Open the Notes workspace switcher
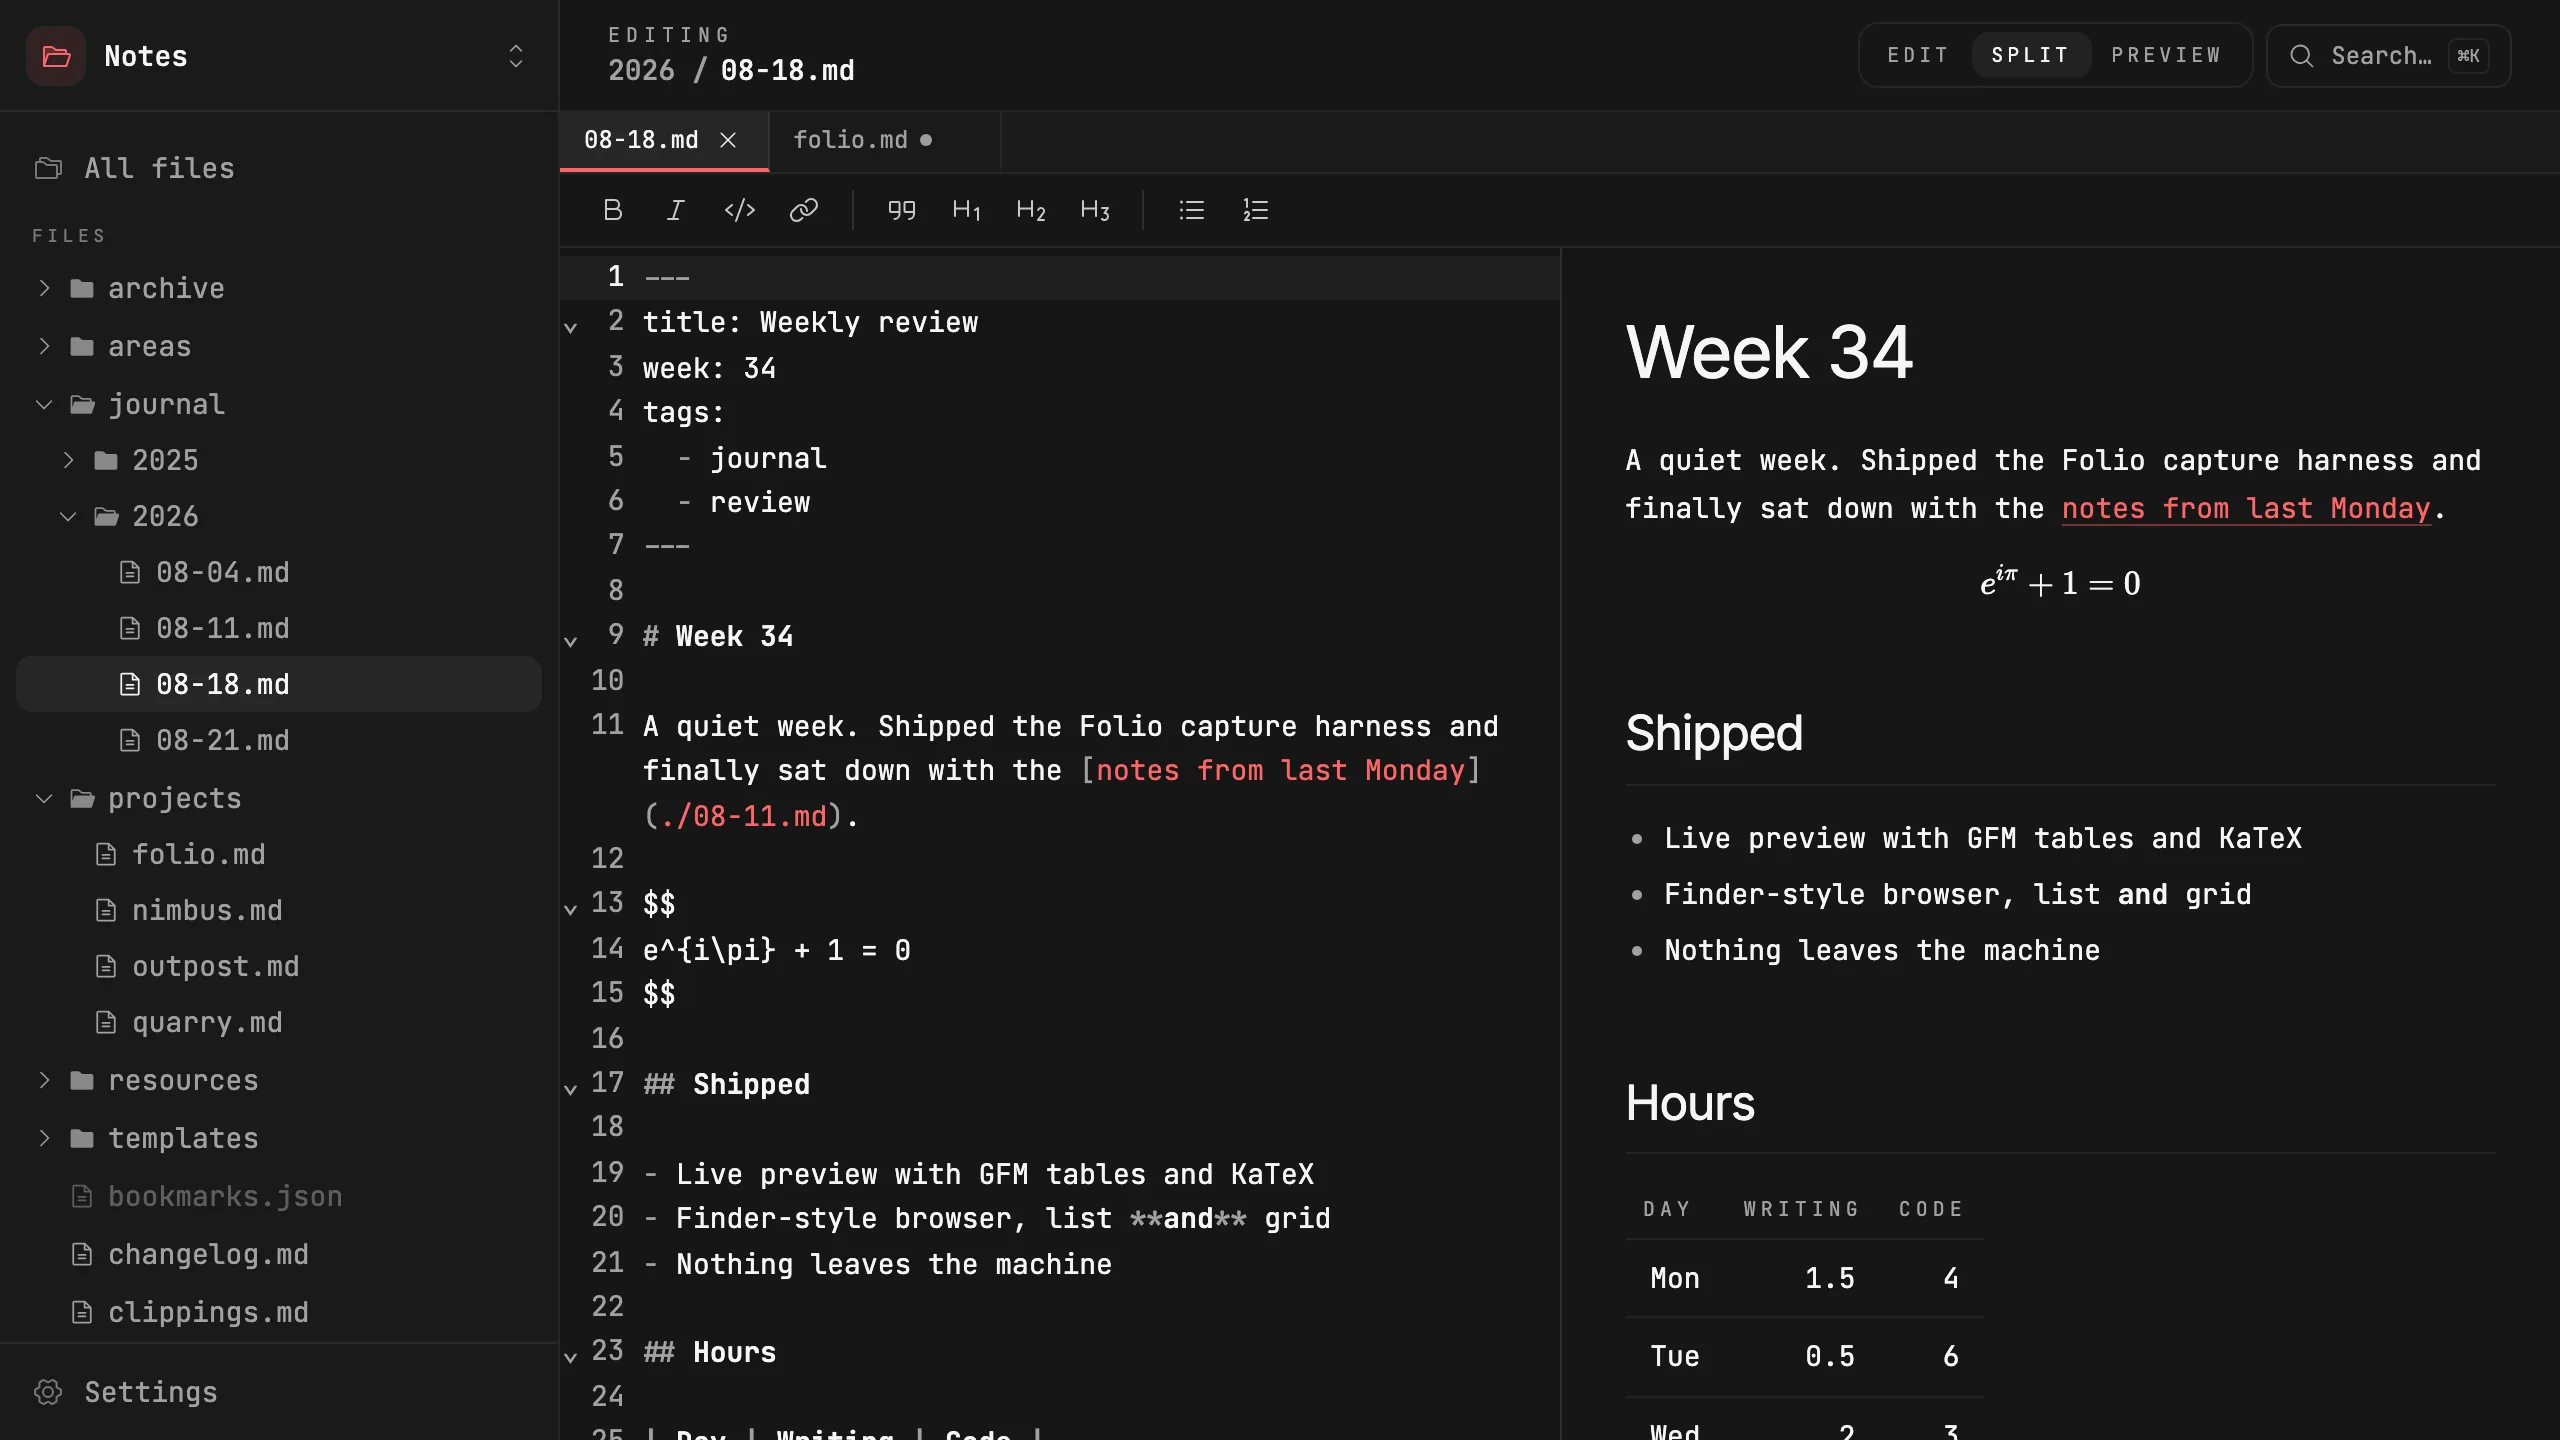Screen dimensions: 2560x1440 516,56
